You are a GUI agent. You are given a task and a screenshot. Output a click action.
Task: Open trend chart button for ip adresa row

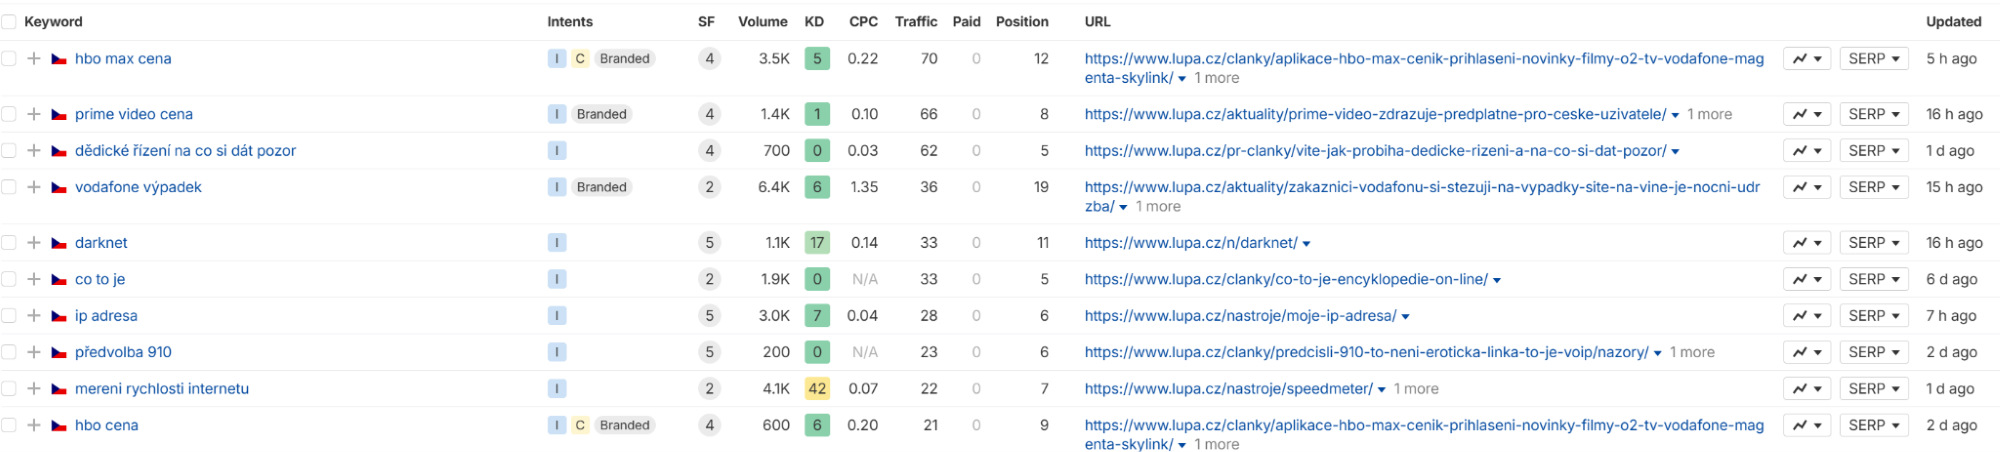tap(1806, 316)
